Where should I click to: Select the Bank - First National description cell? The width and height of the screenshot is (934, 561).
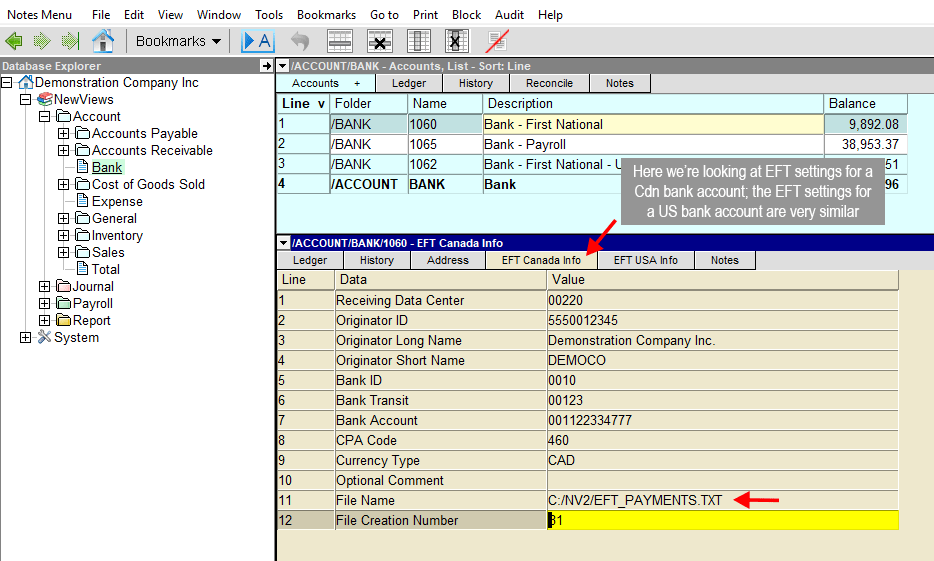pos(653,124)
